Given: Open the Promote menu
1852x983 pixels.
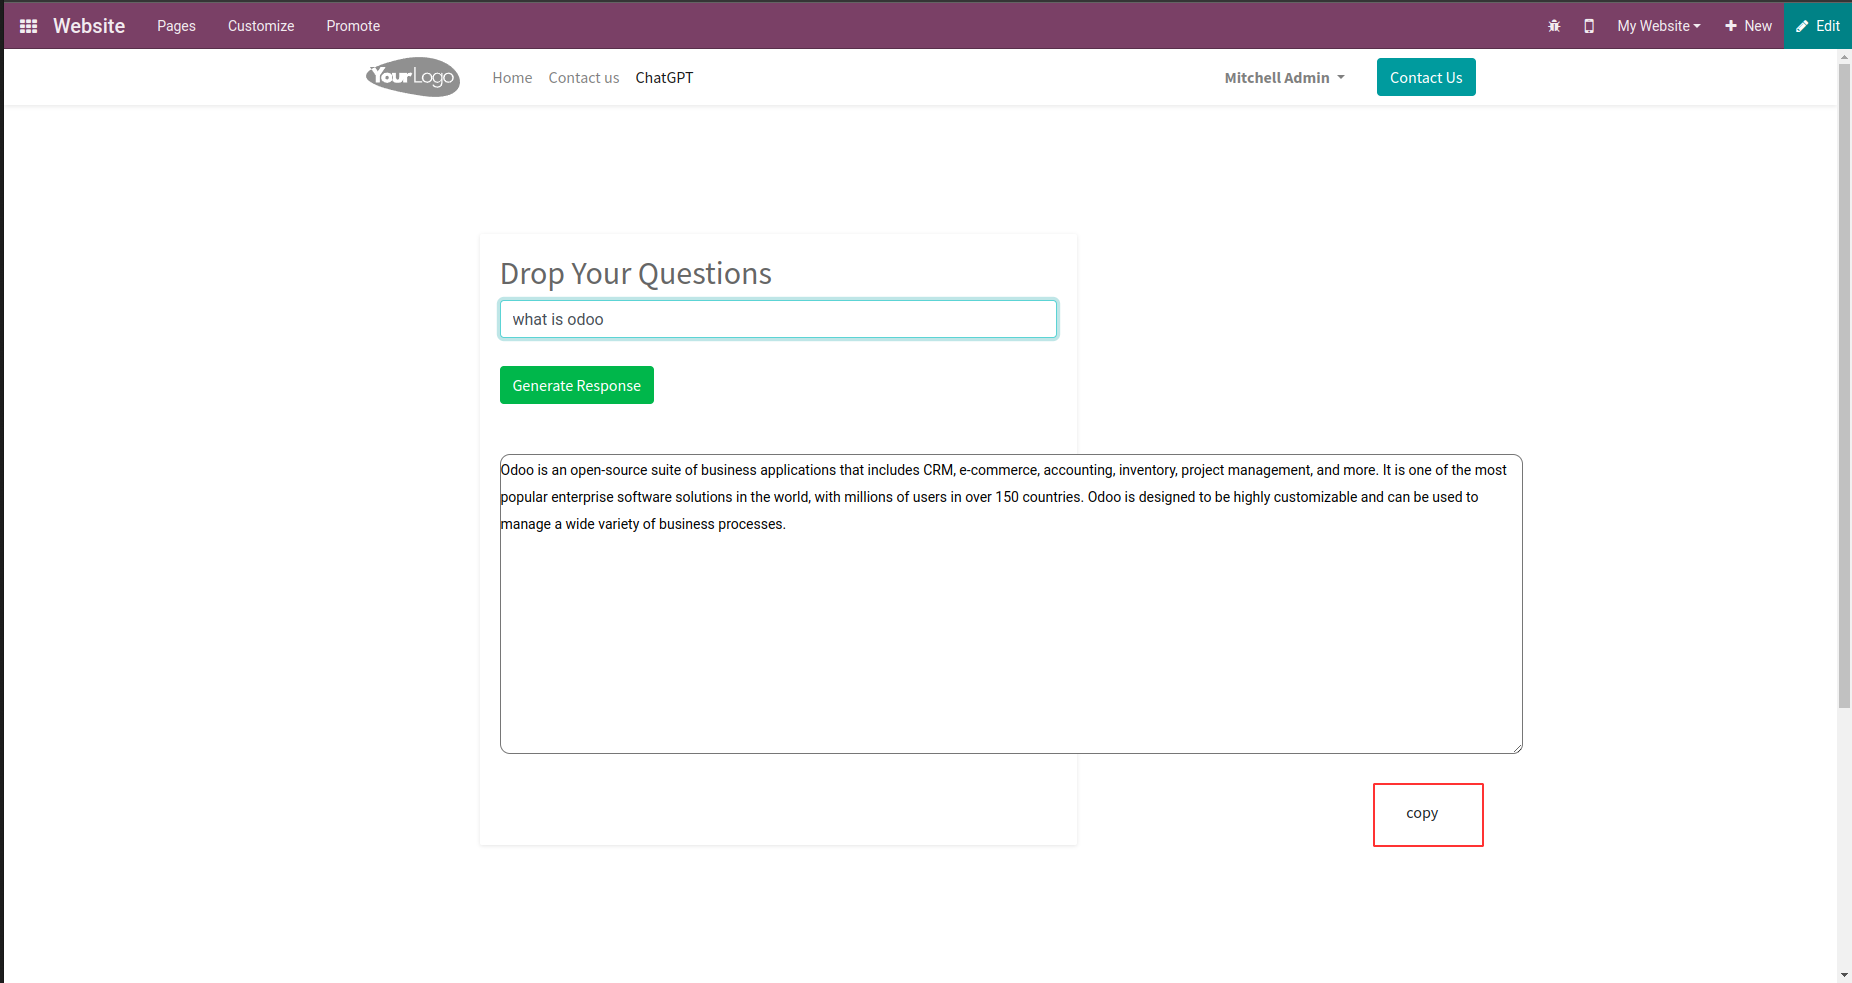Looking at the screenshot, I should click(x=353, y=26).
